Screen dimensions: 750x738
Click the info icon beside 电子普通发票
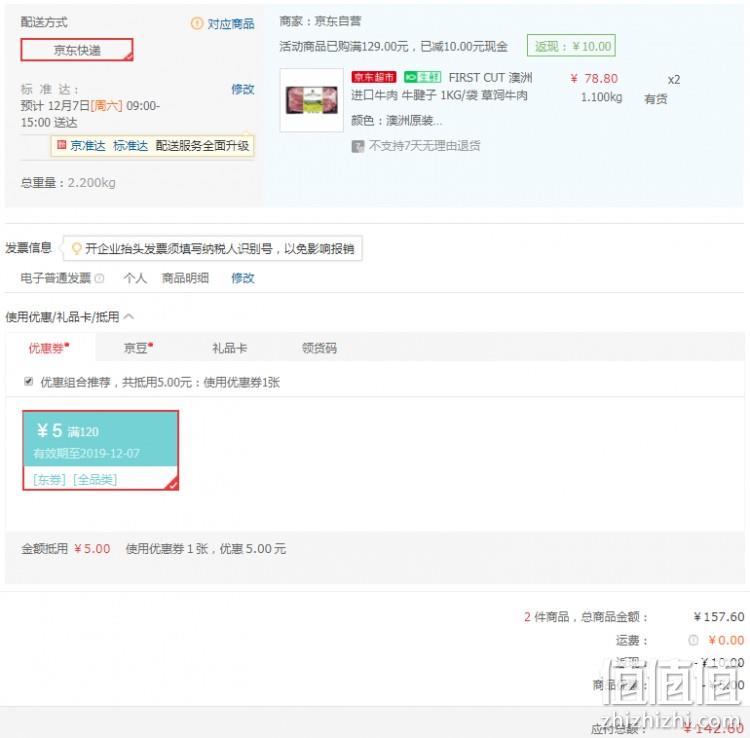(99, 278)
